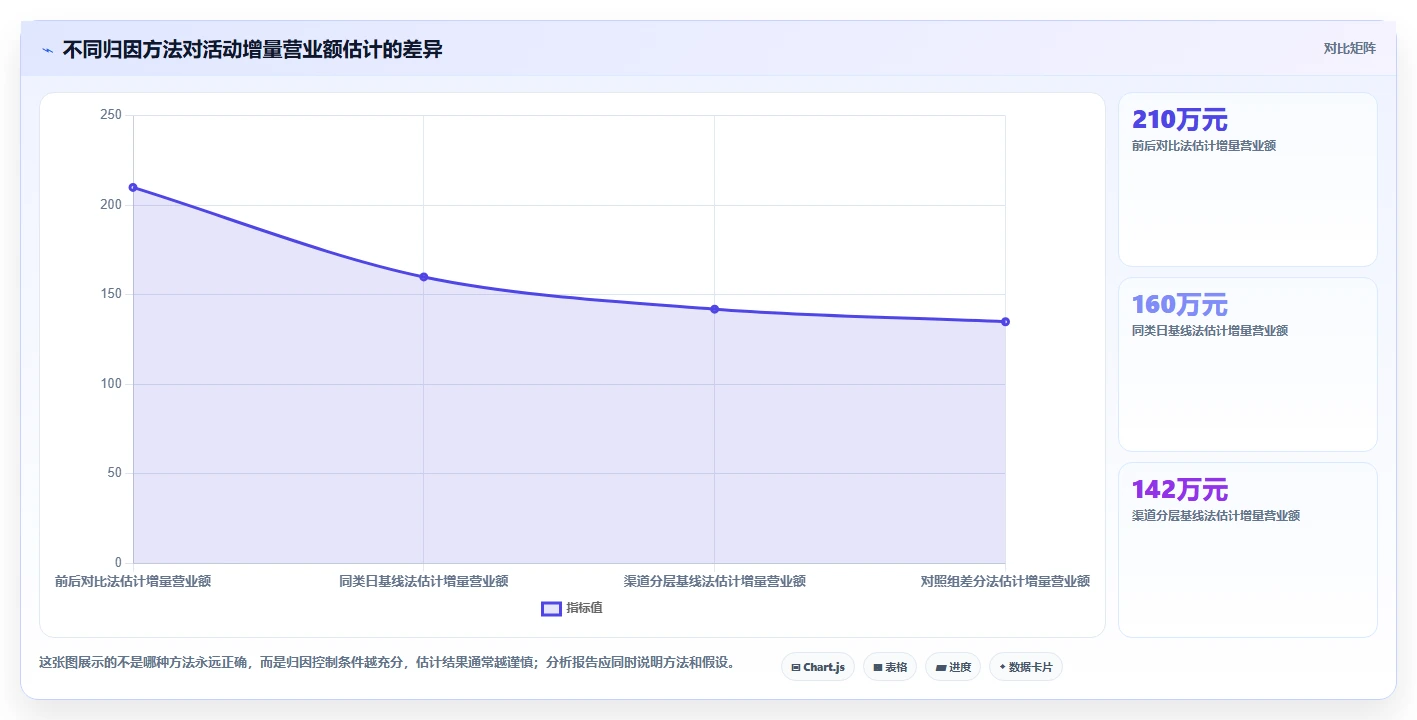This screenshot has width=1417, height=720.
Task: Click the y-axis value 100
Action: coord(111,384)
